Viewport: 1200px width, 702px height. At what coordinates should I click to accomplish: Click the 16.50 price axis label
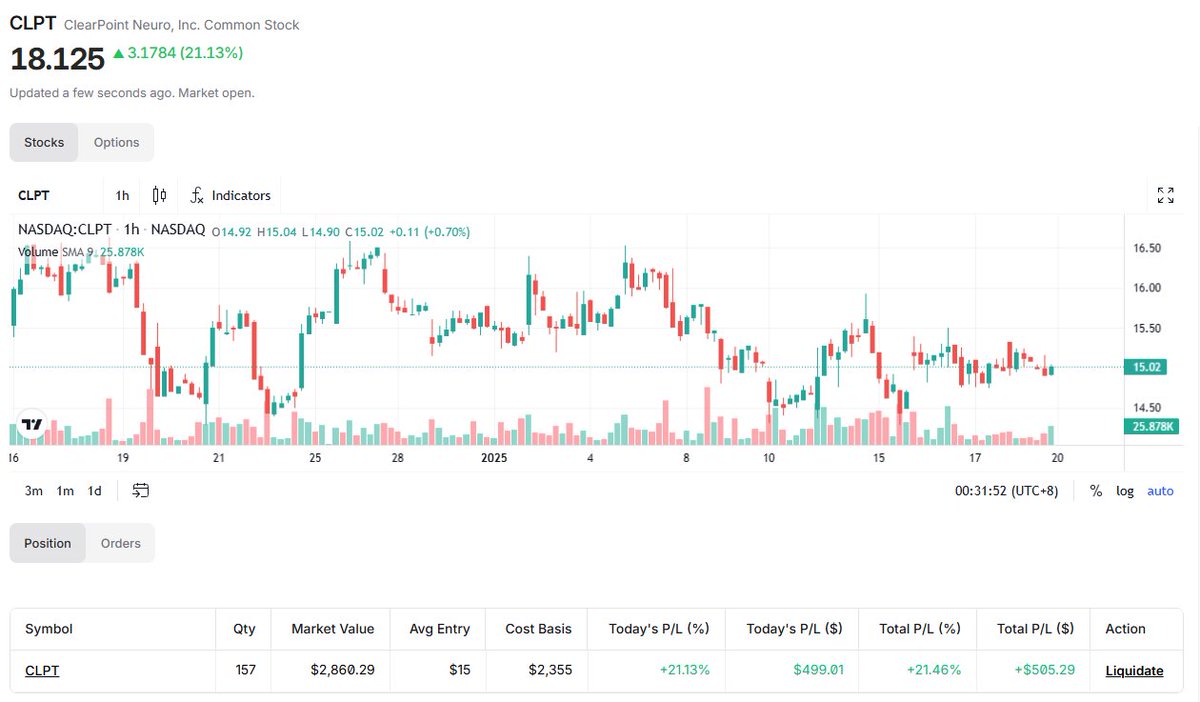click(1147, 248)
